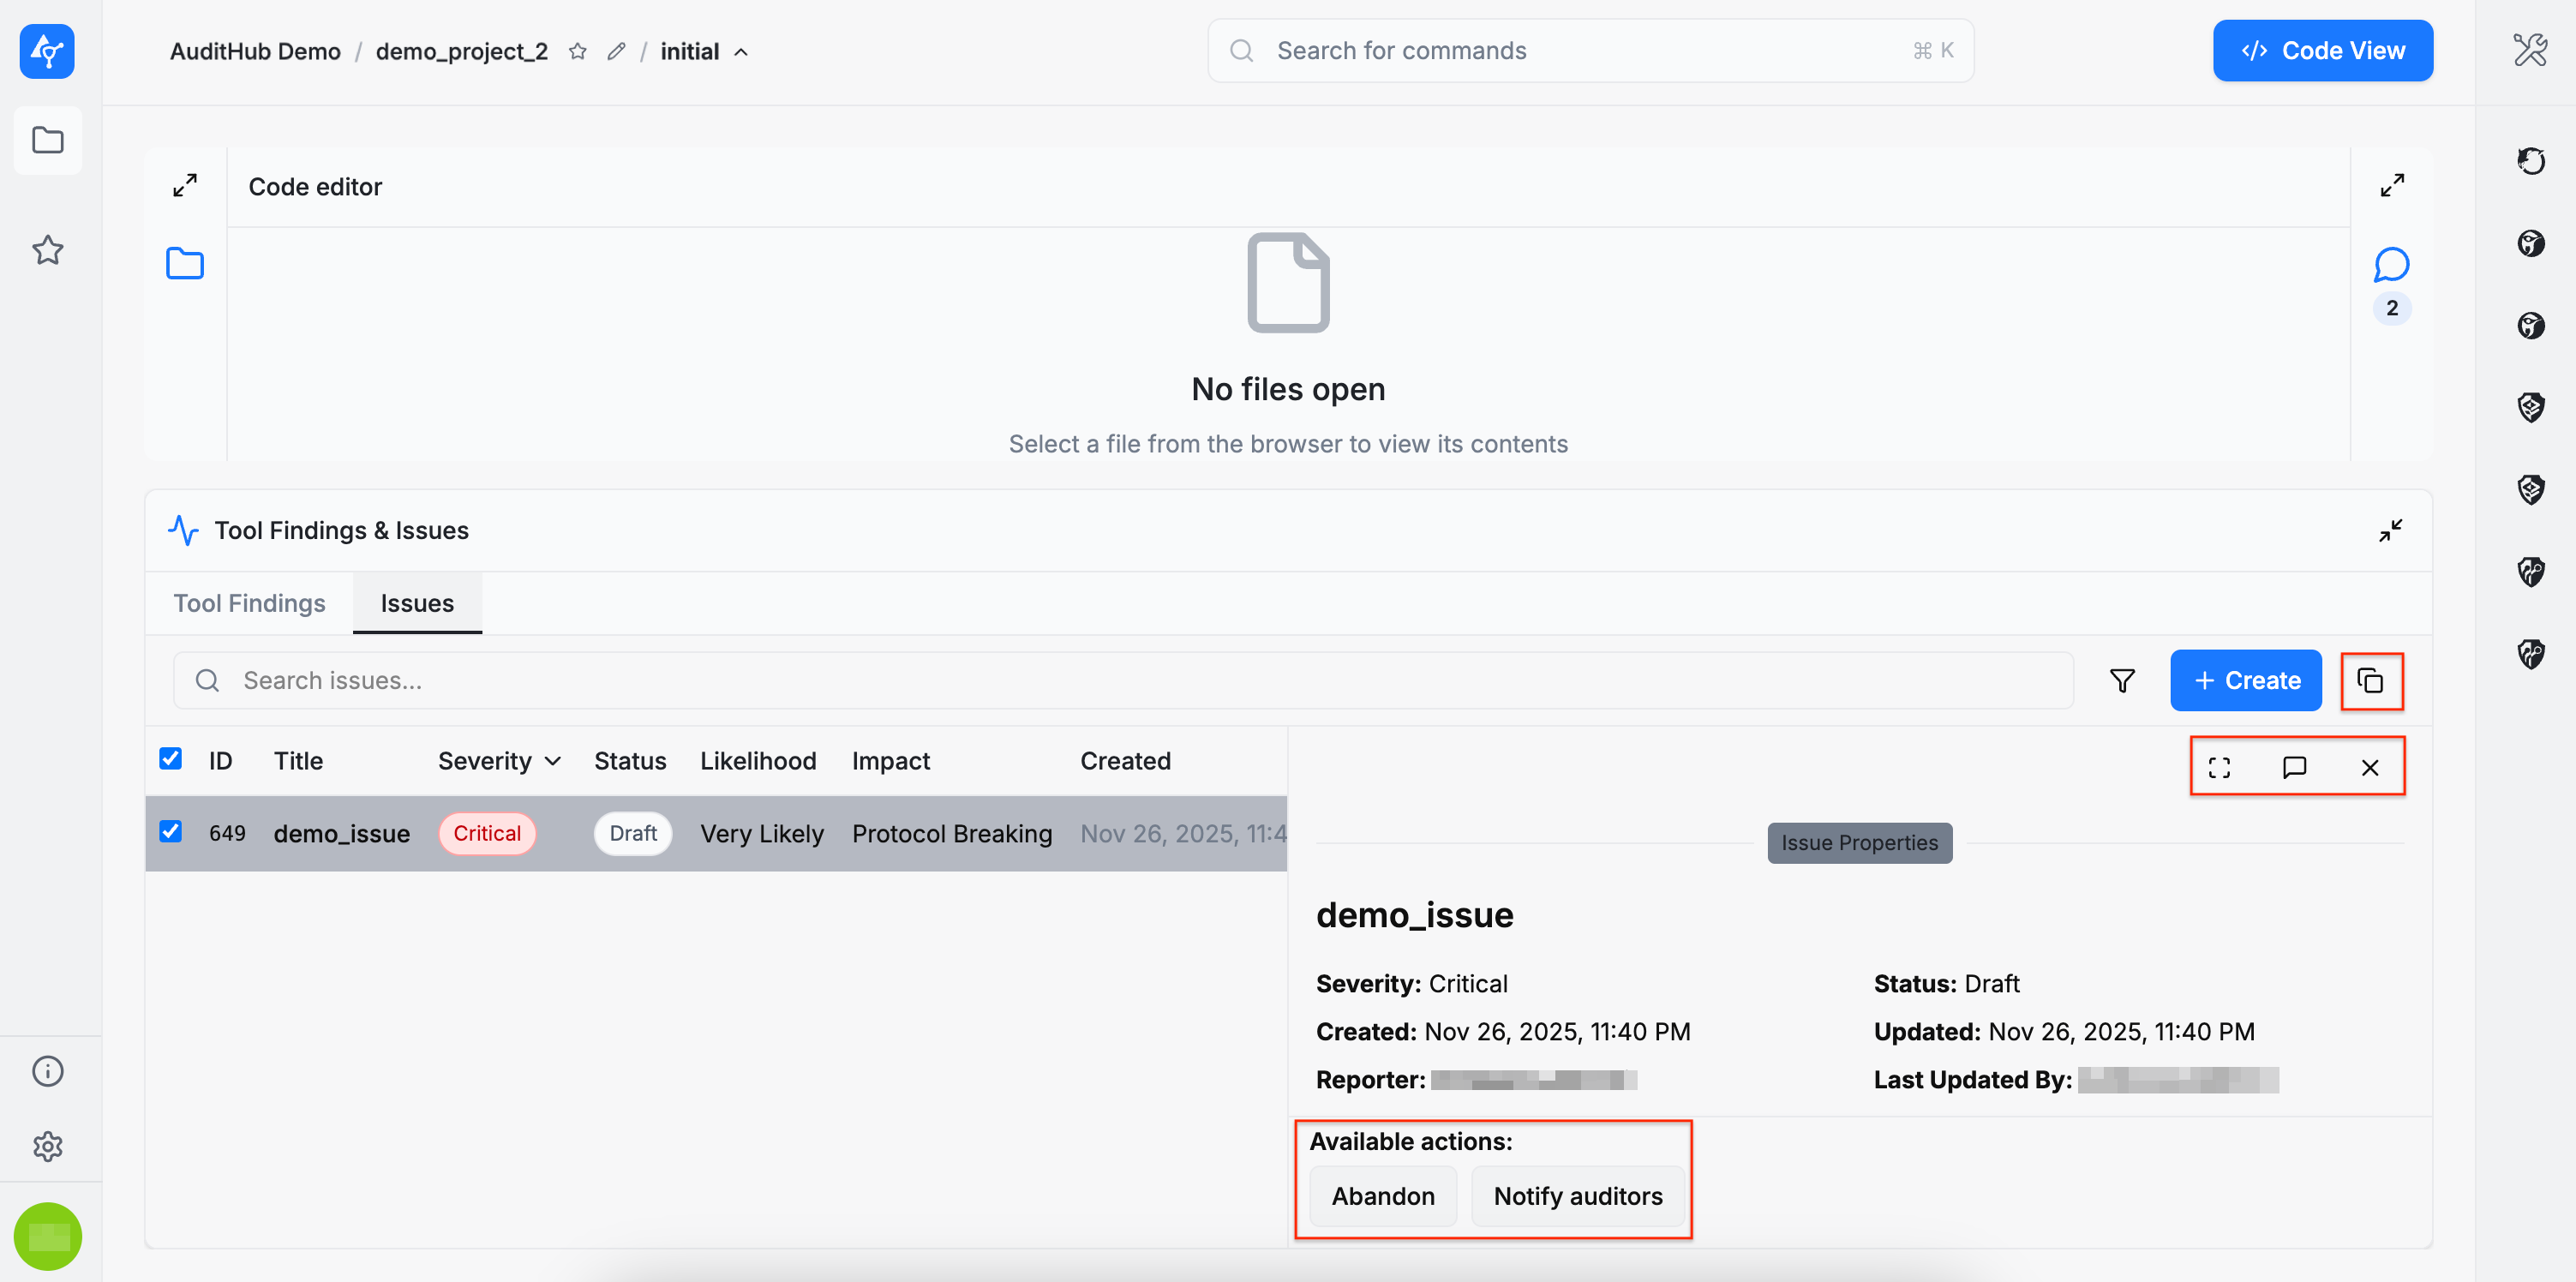
Task: Click the copy issues icon next to Create
Action: pos(2370,680)
